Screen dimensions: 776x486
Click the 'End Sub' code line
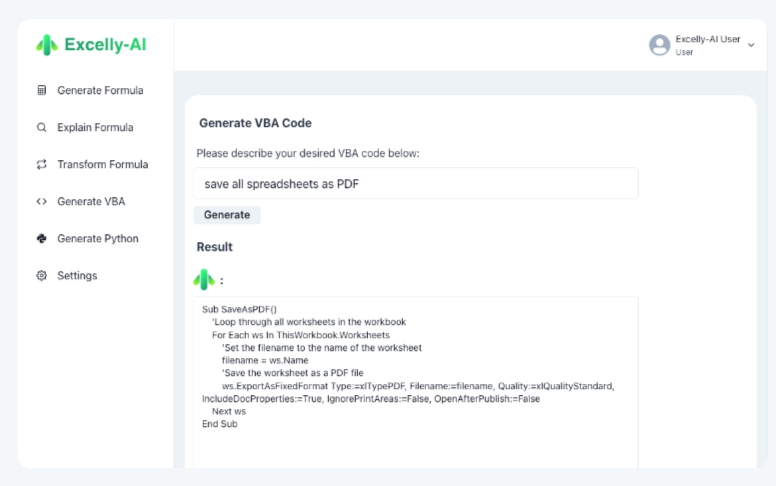tap(220, 424)
